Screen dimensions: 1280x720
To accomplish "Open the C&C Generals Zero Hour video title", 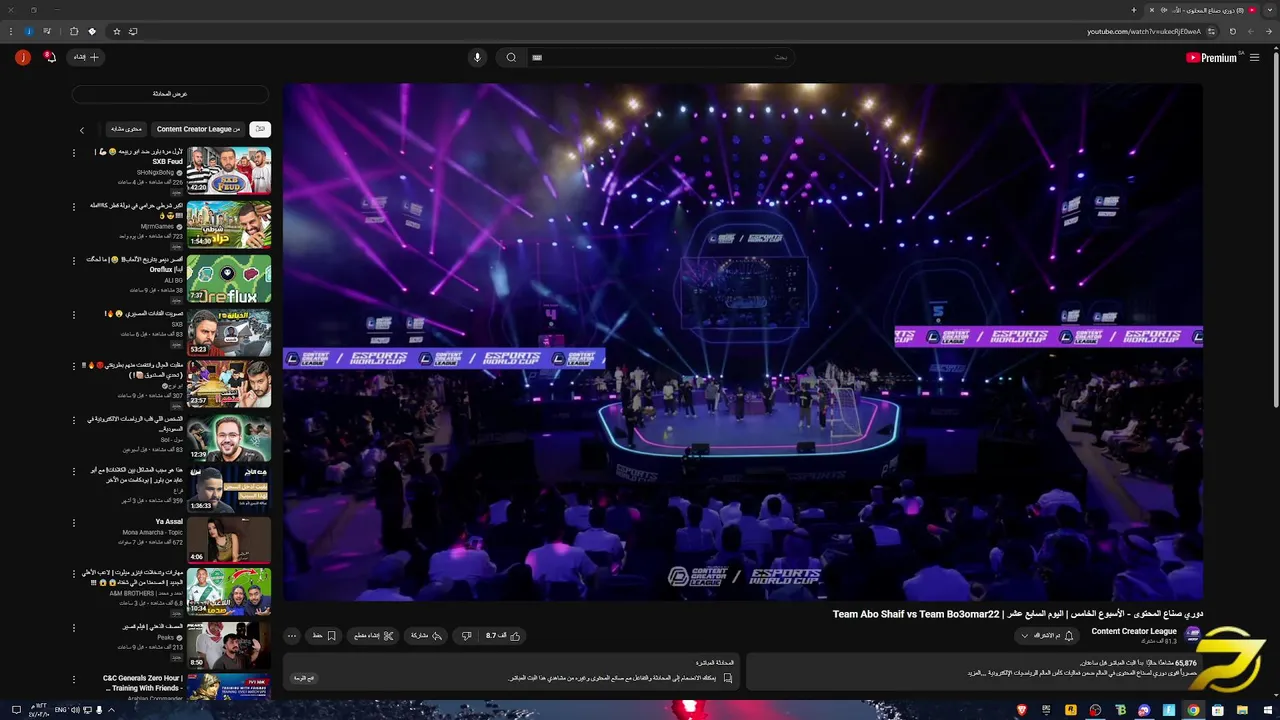I will (x=143, y=683).
